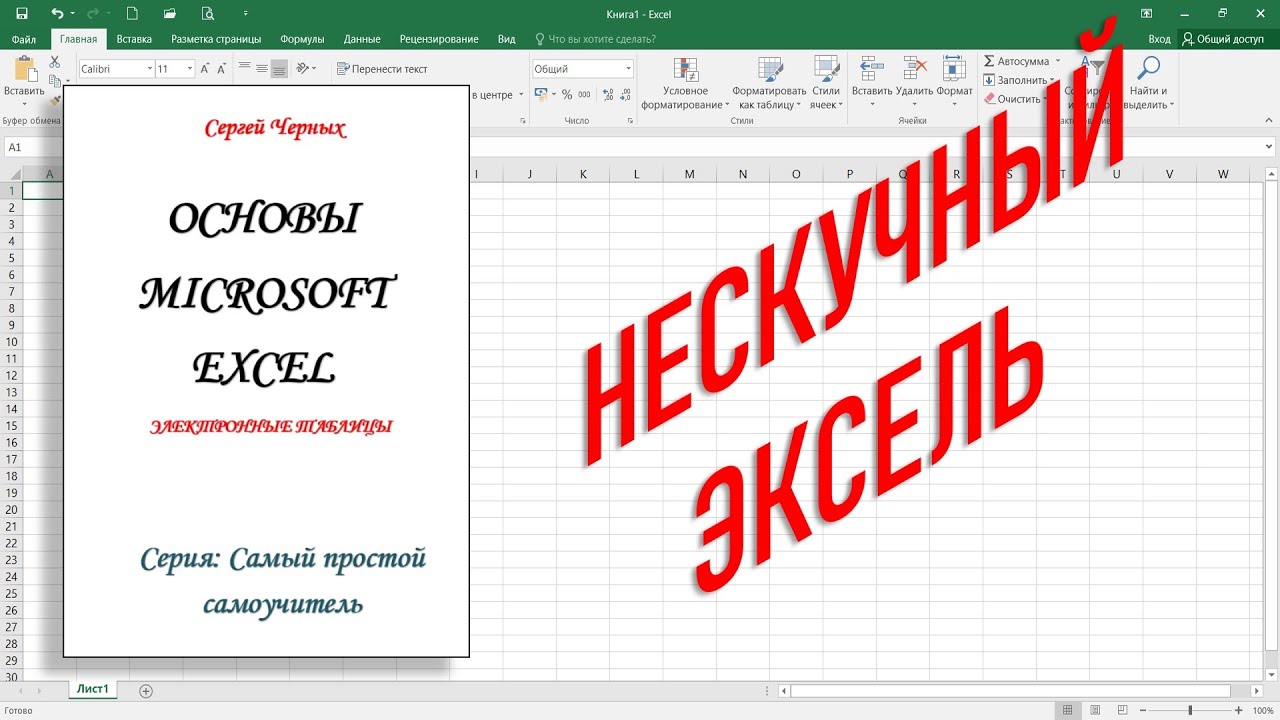Expand the Автосумма dropdown arrow
Screen dimensions: 1280x720
pyautogui.click(x=1057, y=61)
